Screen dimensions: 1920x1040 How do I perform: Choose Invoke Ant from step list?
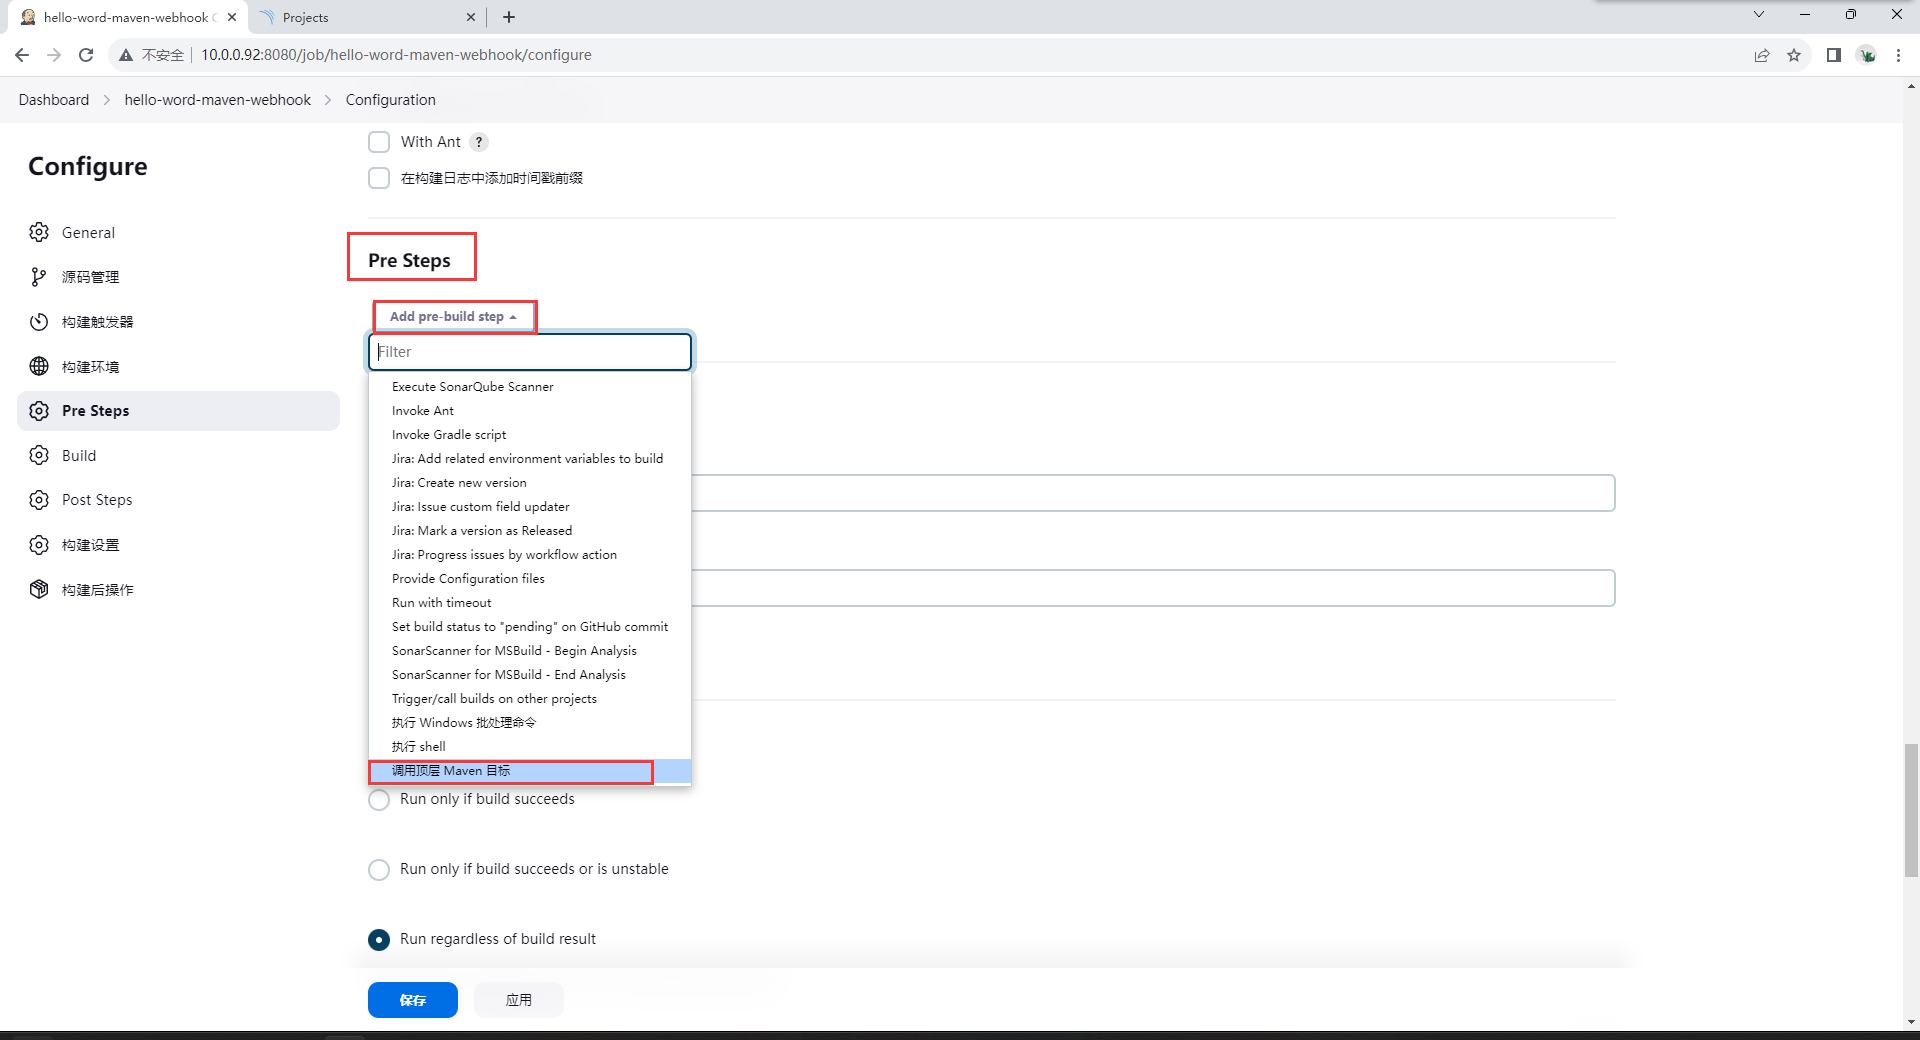pos(530,411)
